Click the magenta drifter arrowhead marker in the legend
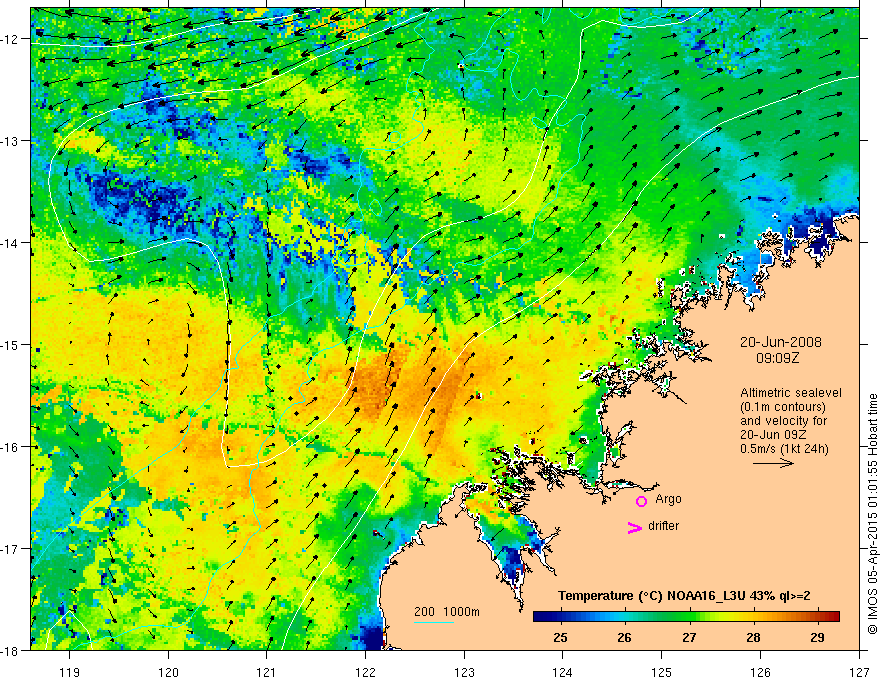This screenshot has height=680, width=880. click(635, 528)
